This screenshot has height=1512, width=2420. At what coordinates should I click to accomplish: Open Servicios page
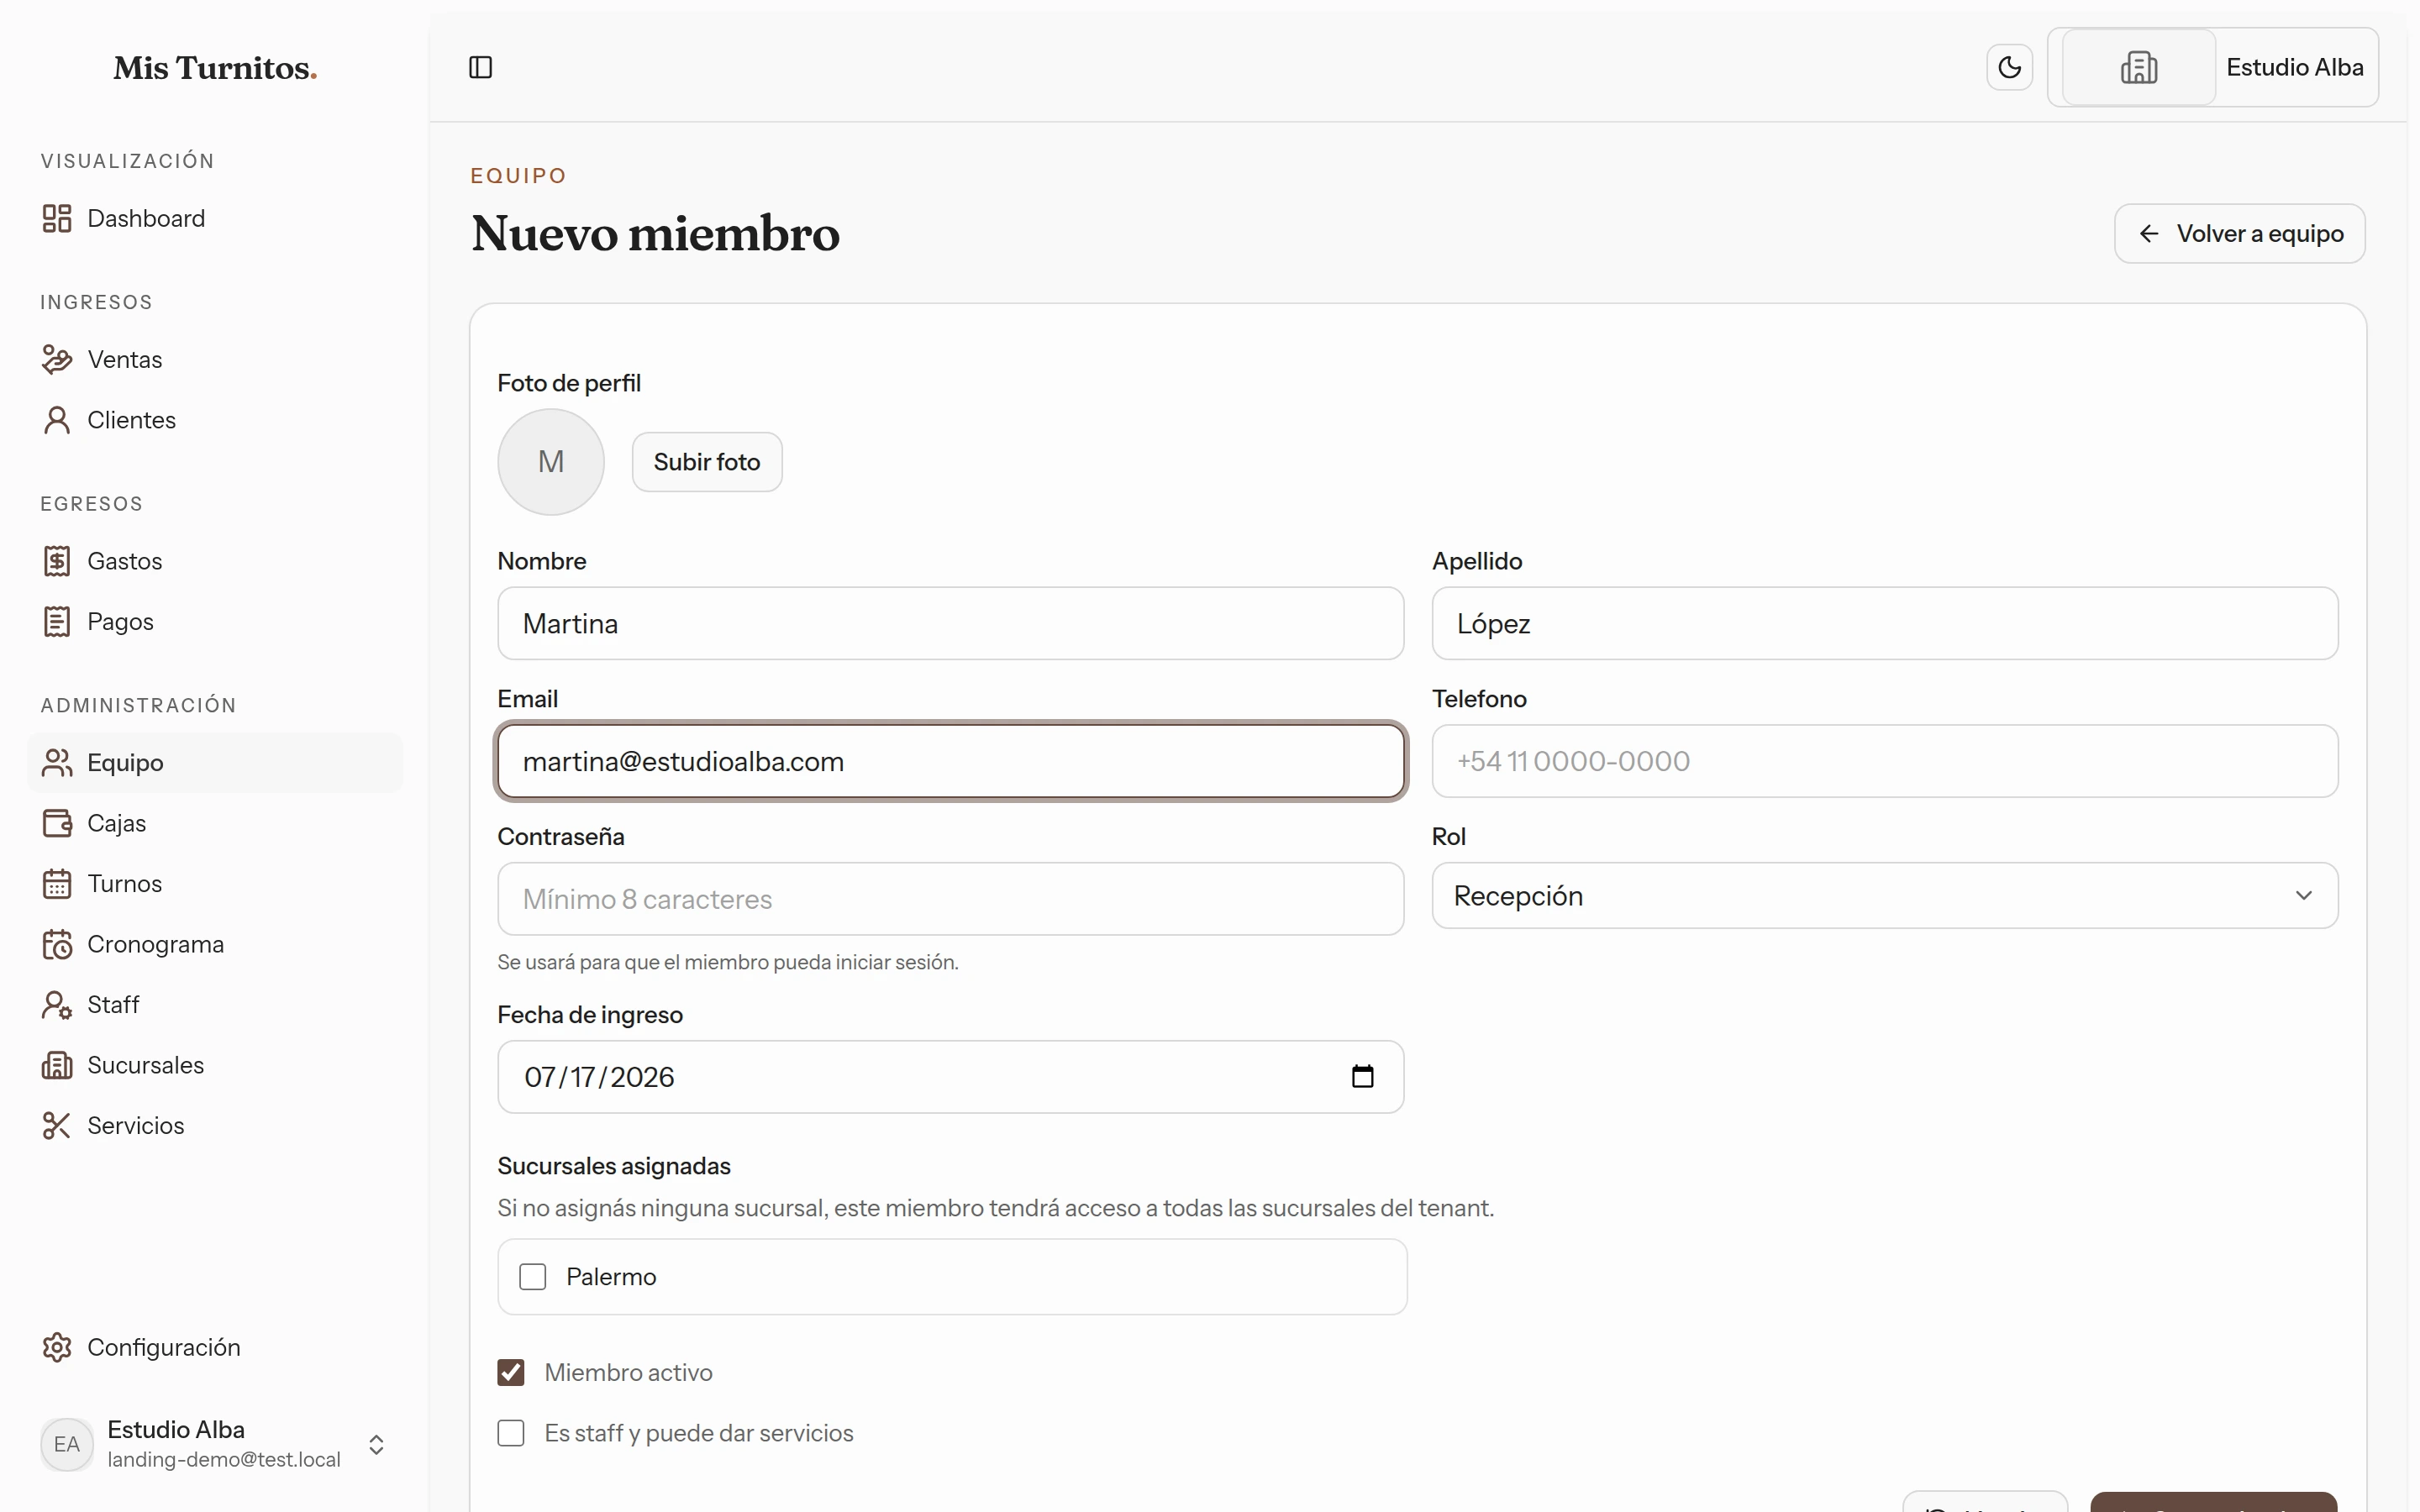215,1126
